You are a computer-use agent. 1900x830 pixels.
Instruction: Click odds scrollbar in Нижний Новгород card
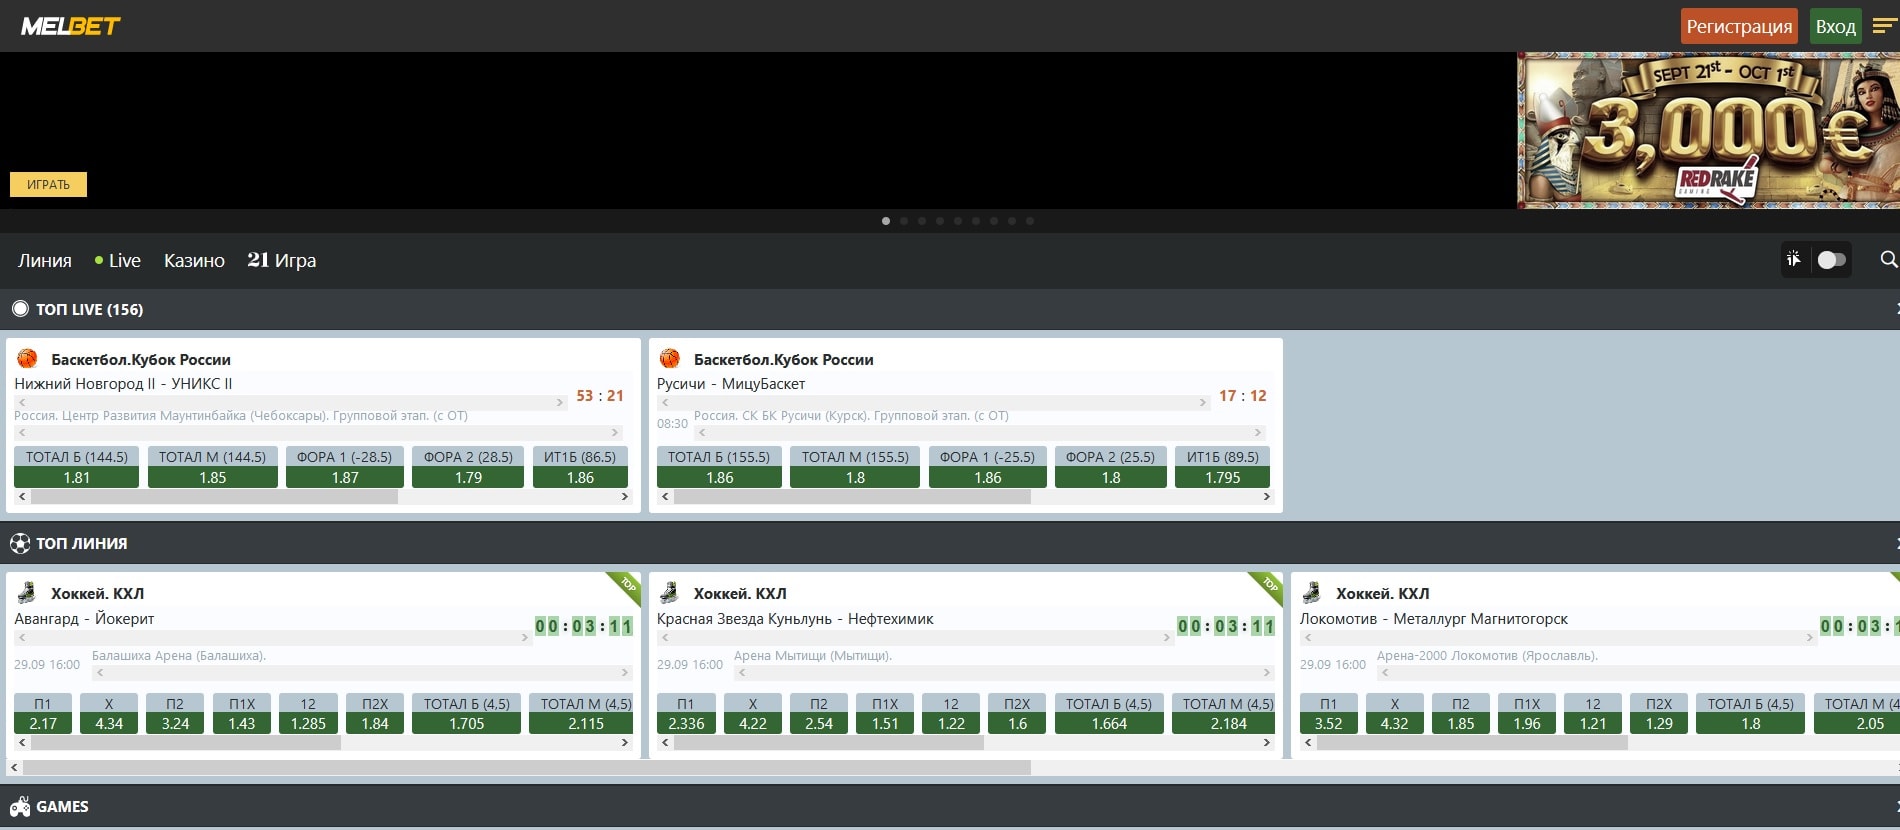coord(214,497)
